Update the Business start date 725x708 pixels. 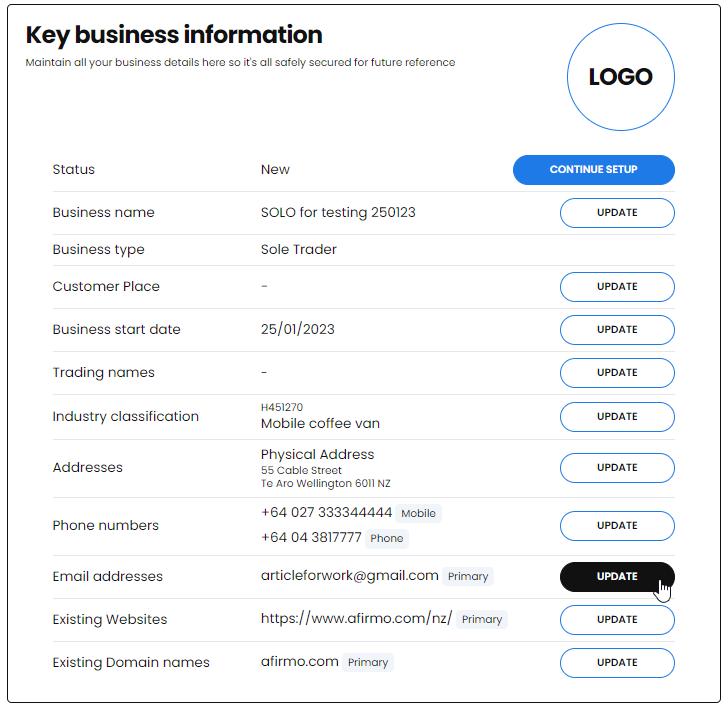click(617, 330)
